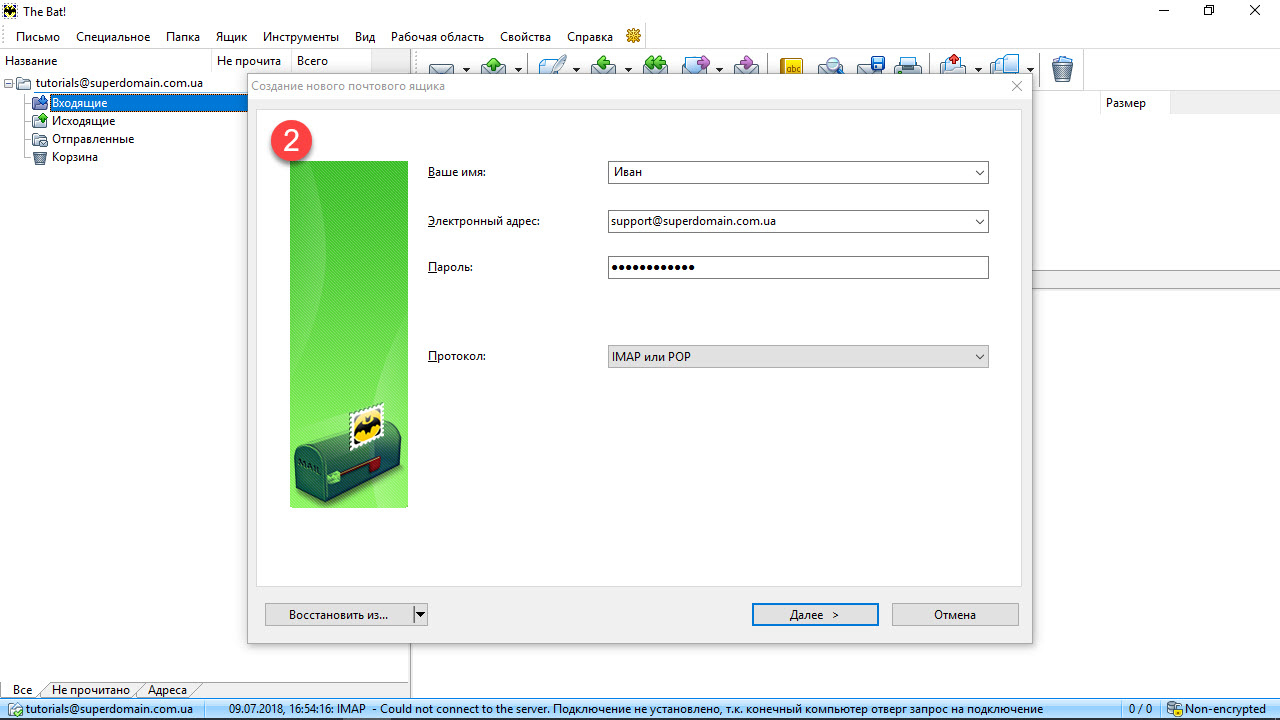Click the Отмена button
Screen dimensions: 1280x720
955,614
